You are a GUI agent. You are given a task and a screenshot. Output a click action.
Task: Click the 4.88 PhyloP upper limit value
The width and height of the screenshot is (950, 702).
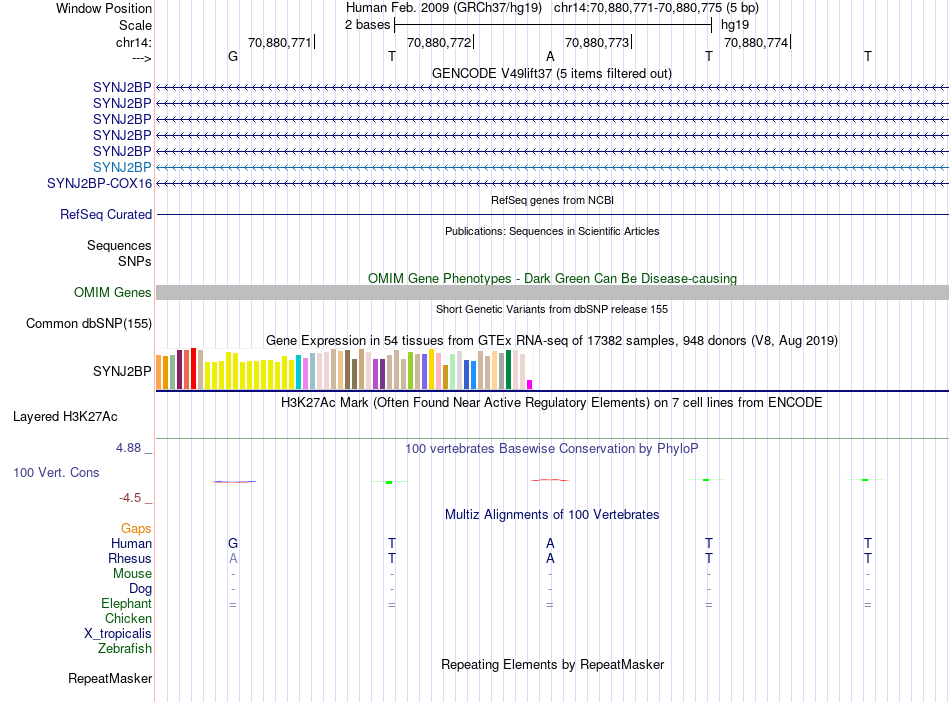coord(128,448)
